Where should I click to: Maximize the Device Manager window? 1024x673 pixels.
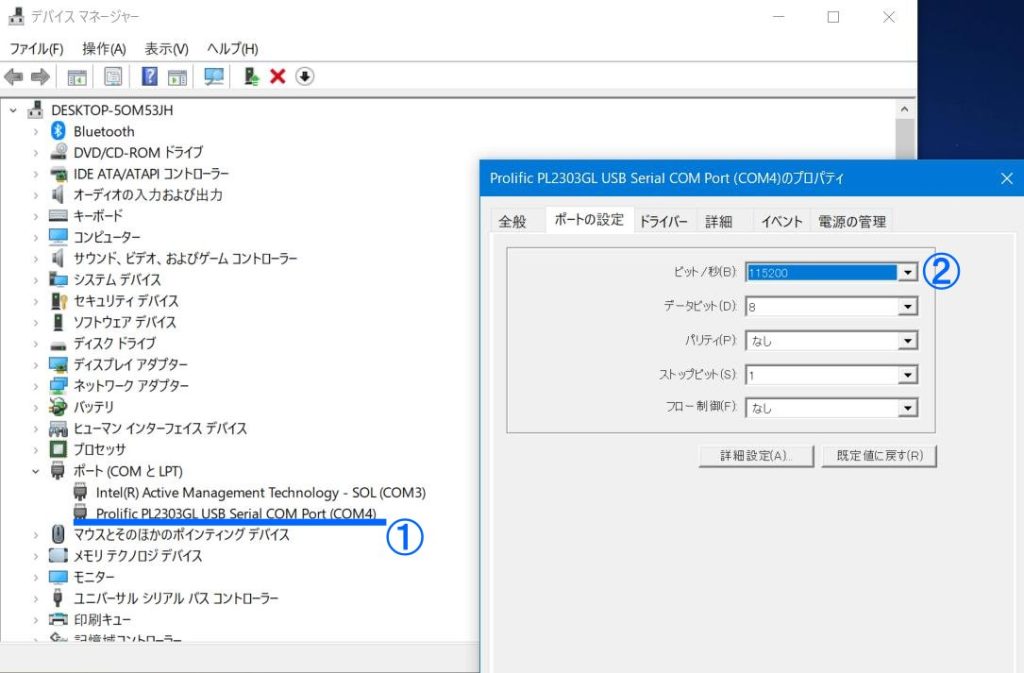coord(833,17)
